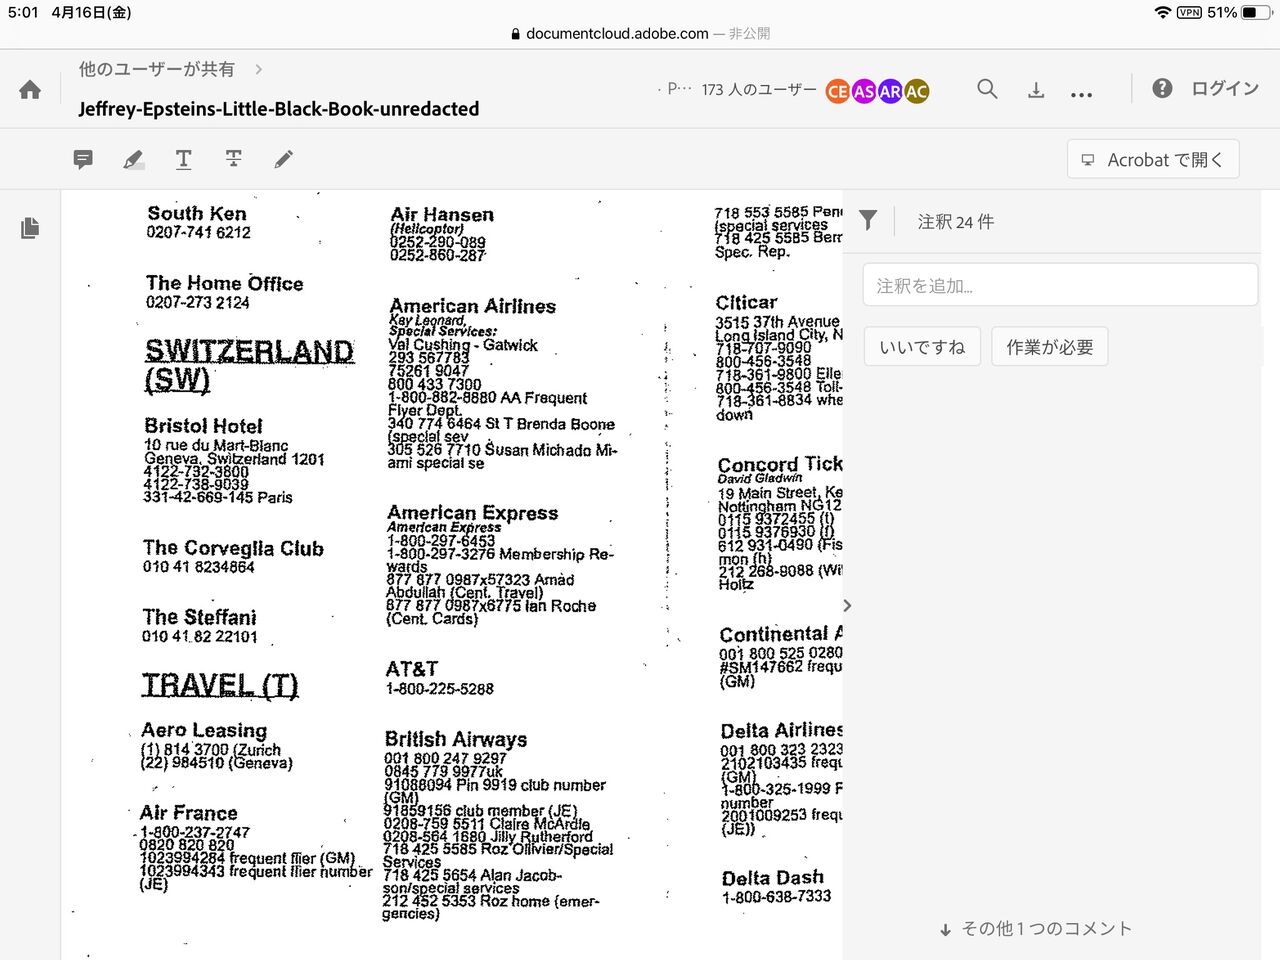
Task: Click The Corveglia Club entry heading
Action: click(233, 548)
